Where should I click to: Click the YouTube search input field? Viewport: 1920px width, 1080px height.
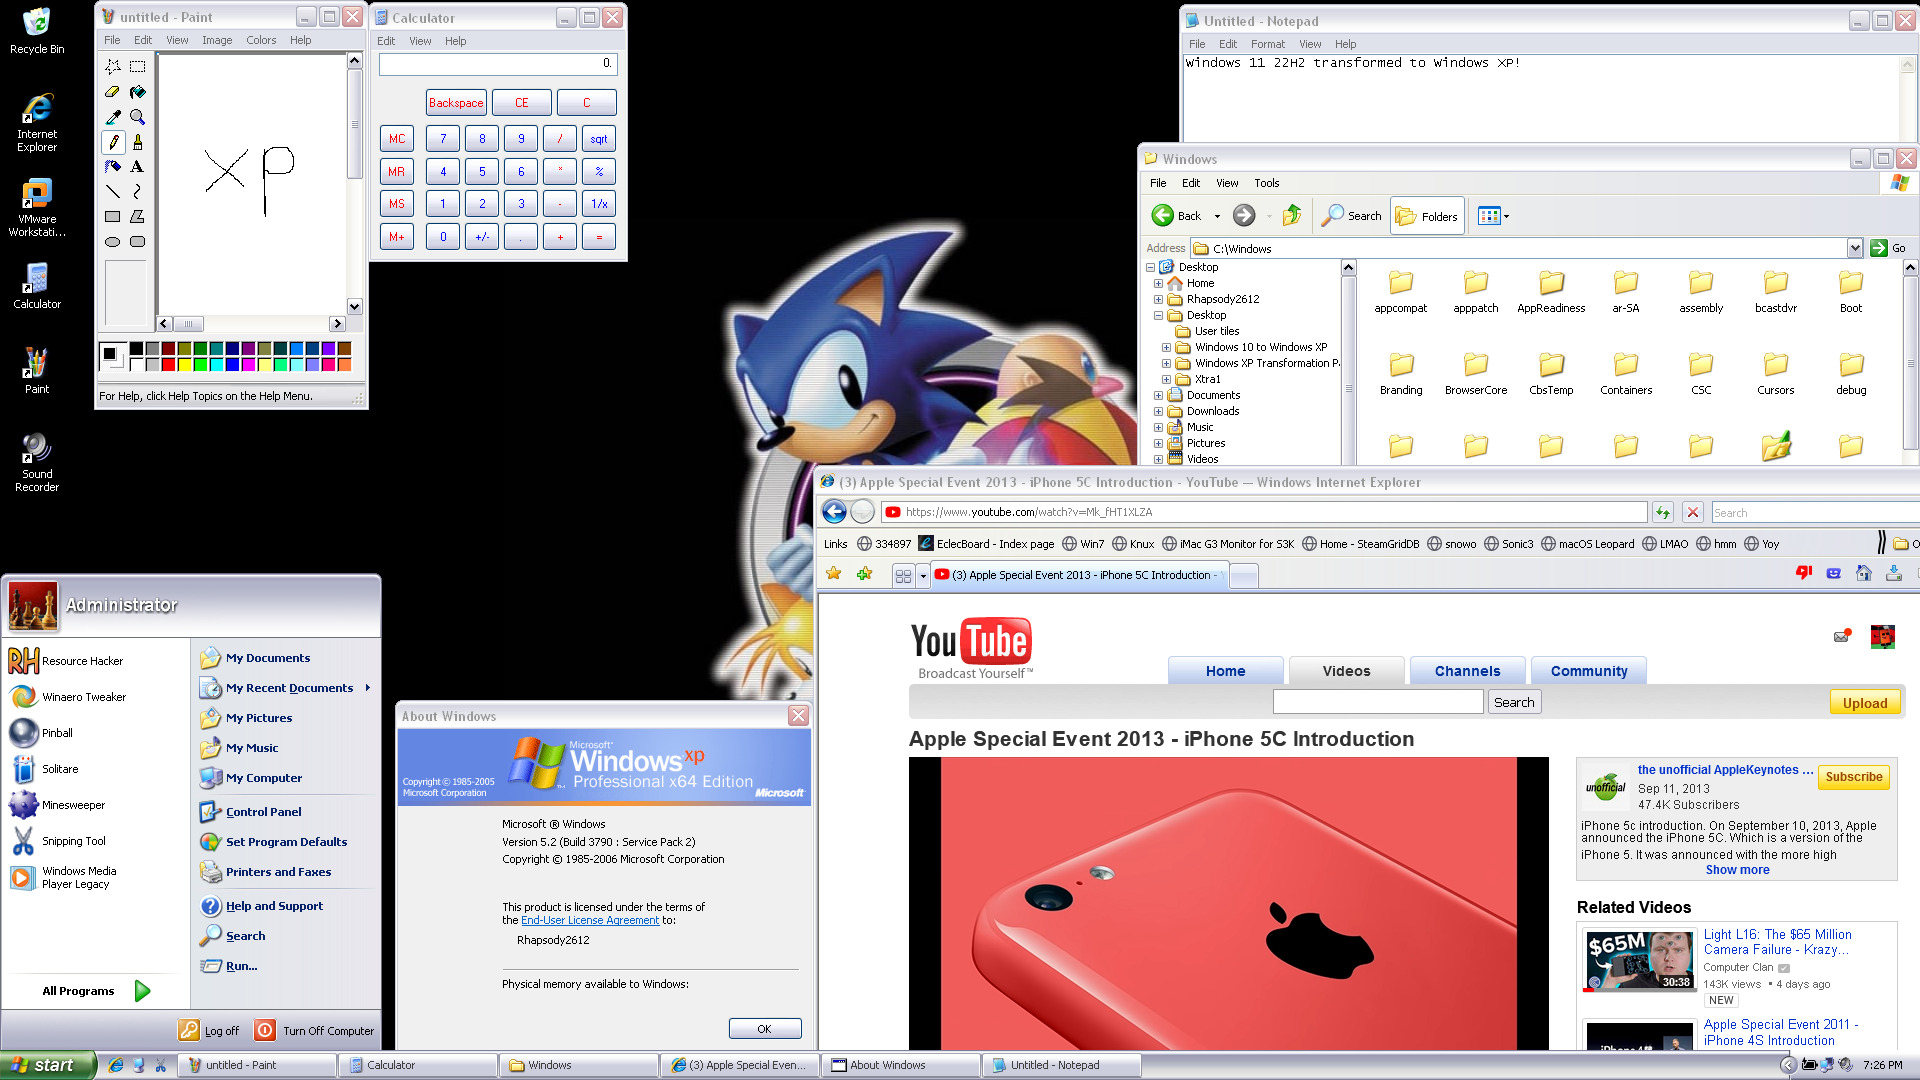pyautogui.click(x=1377, y=702)
